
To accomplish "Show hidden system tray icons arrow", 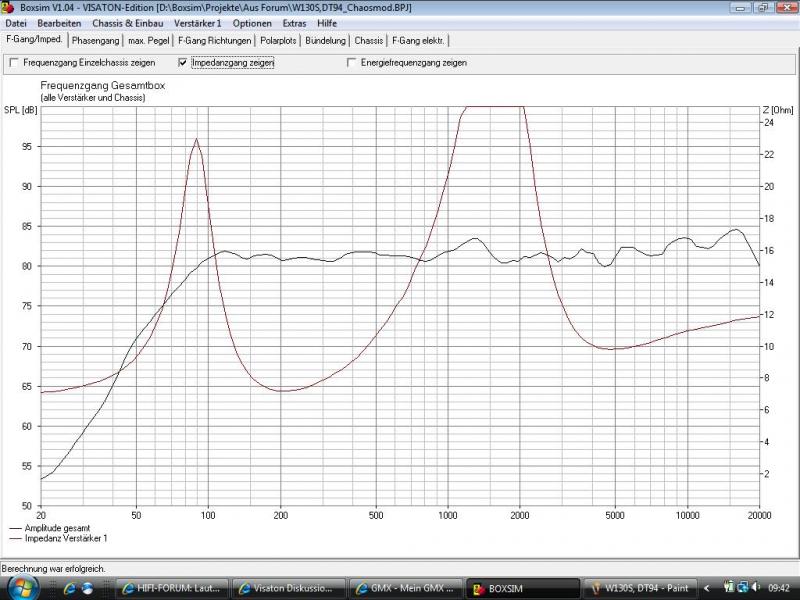I will (x=708, y=588).
